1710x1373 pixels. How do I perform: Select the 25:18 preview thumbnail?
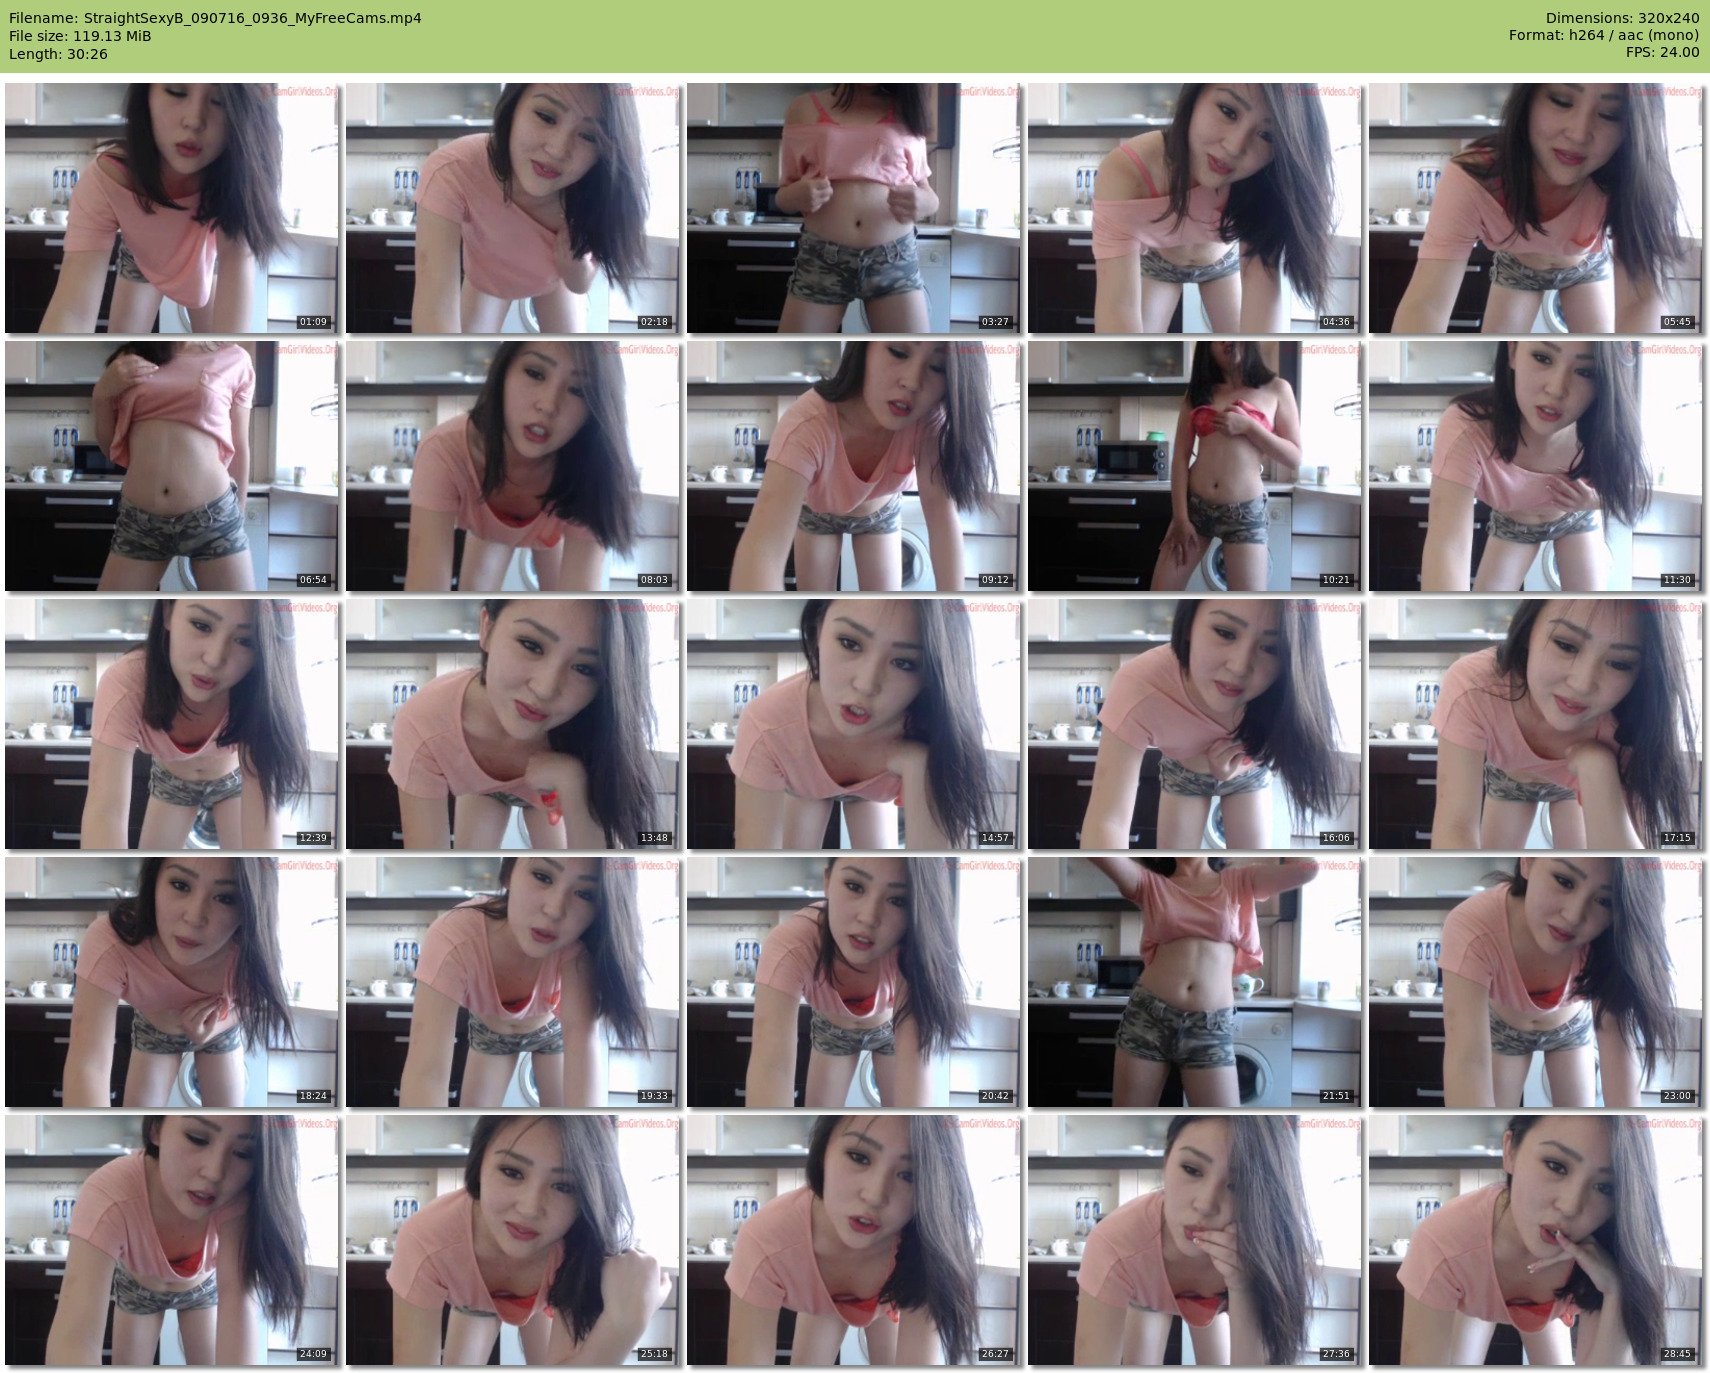point(512,1240)
